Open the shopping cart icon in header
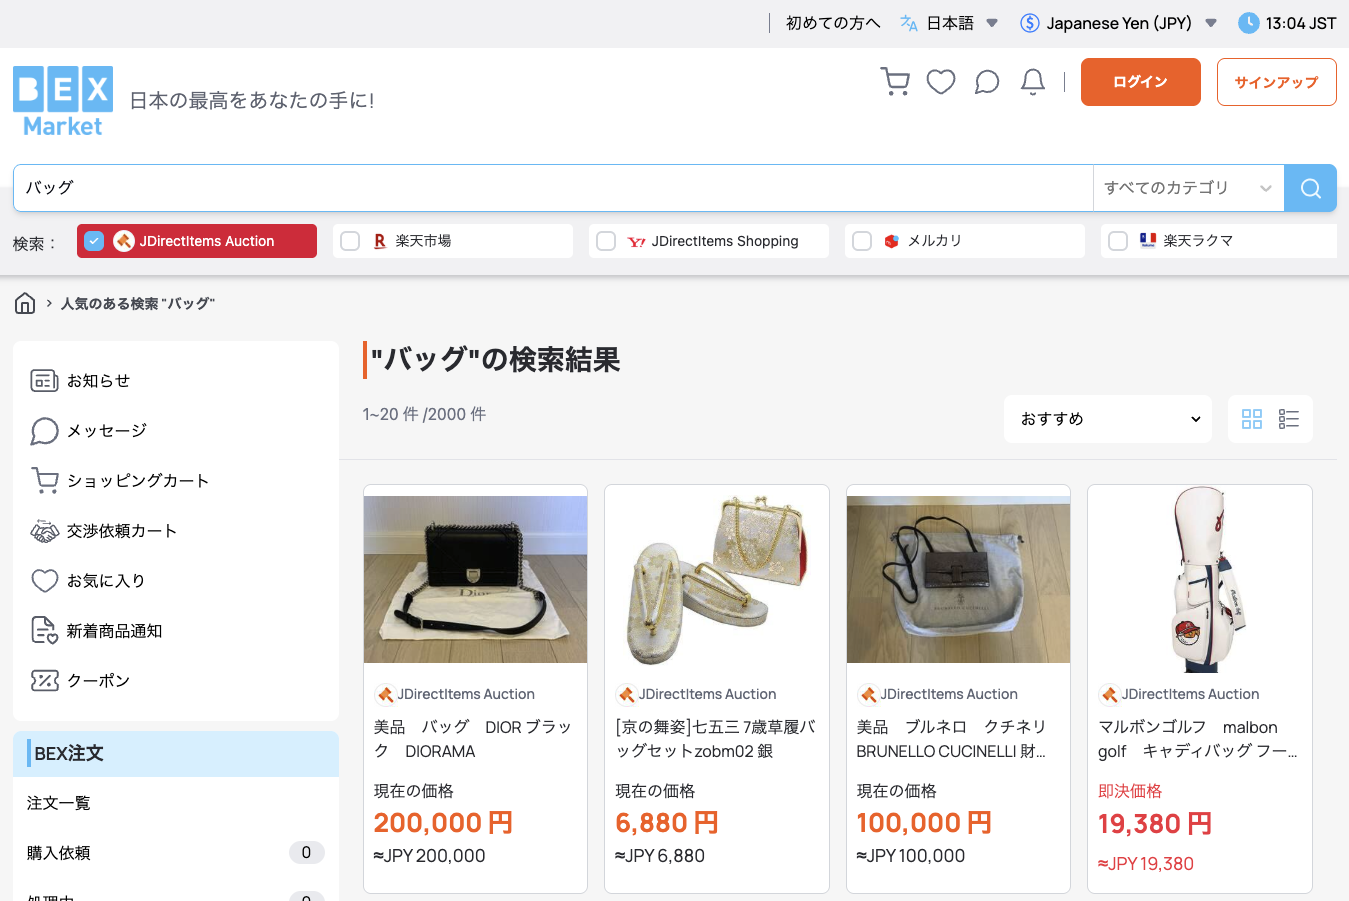This screenshot has width=1349, height=901. 895,82
